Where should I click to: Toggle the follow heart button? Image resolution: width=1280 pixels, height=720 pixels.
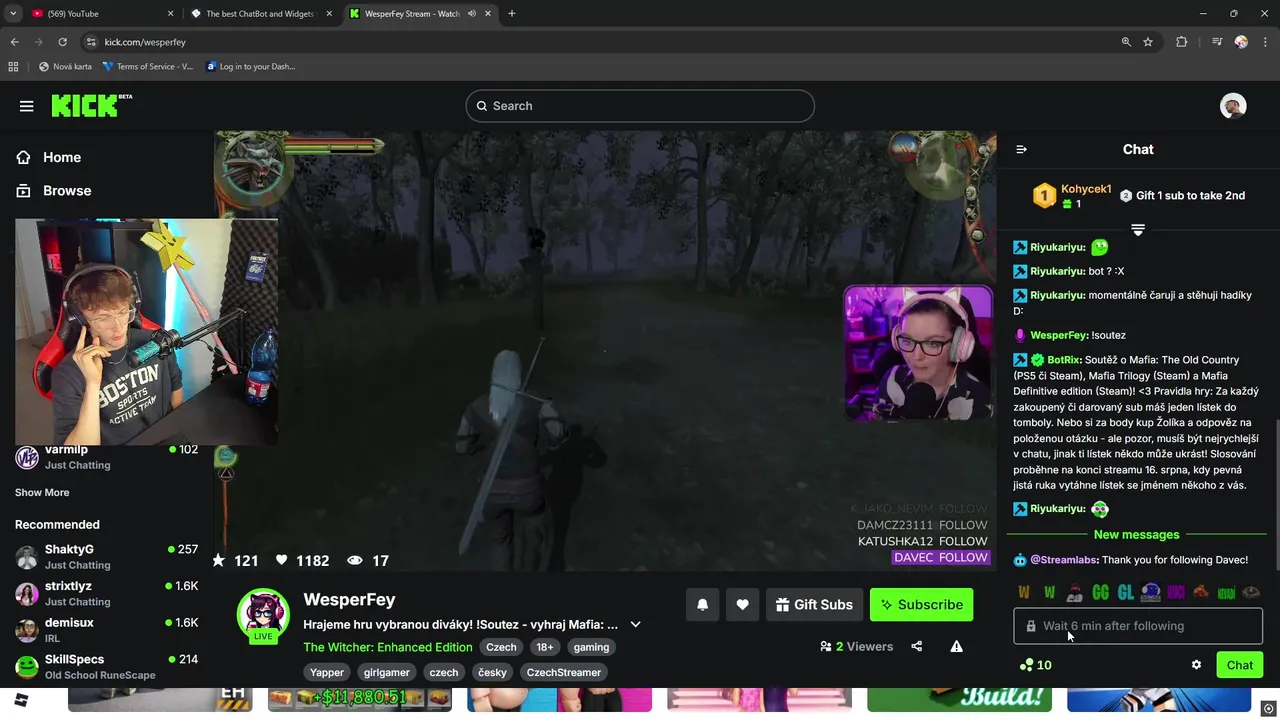[742, 604]
